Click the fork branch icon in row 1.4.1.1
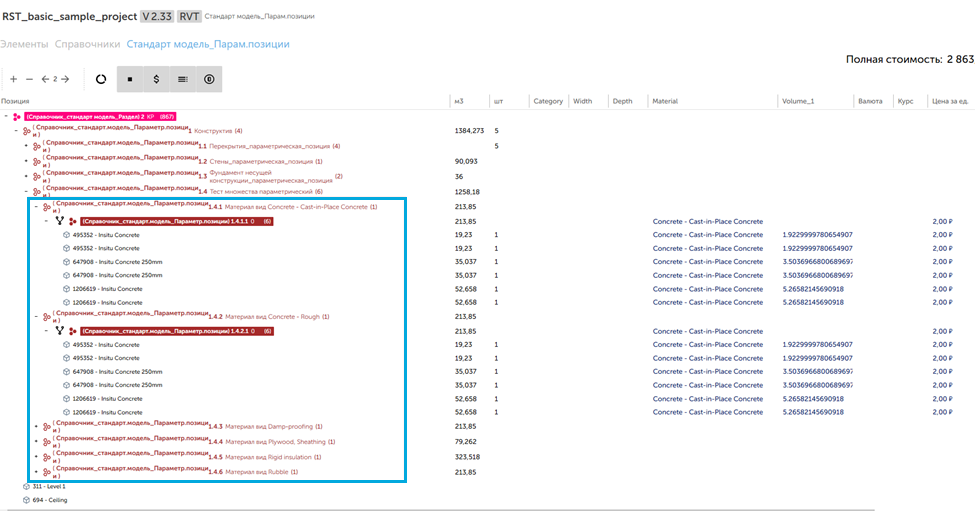Viewport: 975px width, 511px height. [59, 221]
